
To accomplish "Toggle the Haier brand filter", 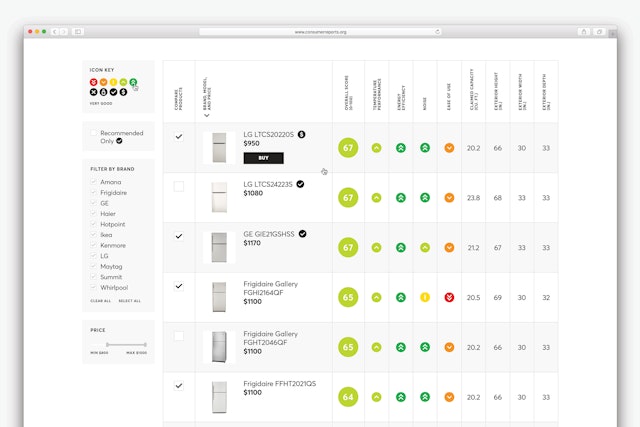I will [x=93, y=214].
